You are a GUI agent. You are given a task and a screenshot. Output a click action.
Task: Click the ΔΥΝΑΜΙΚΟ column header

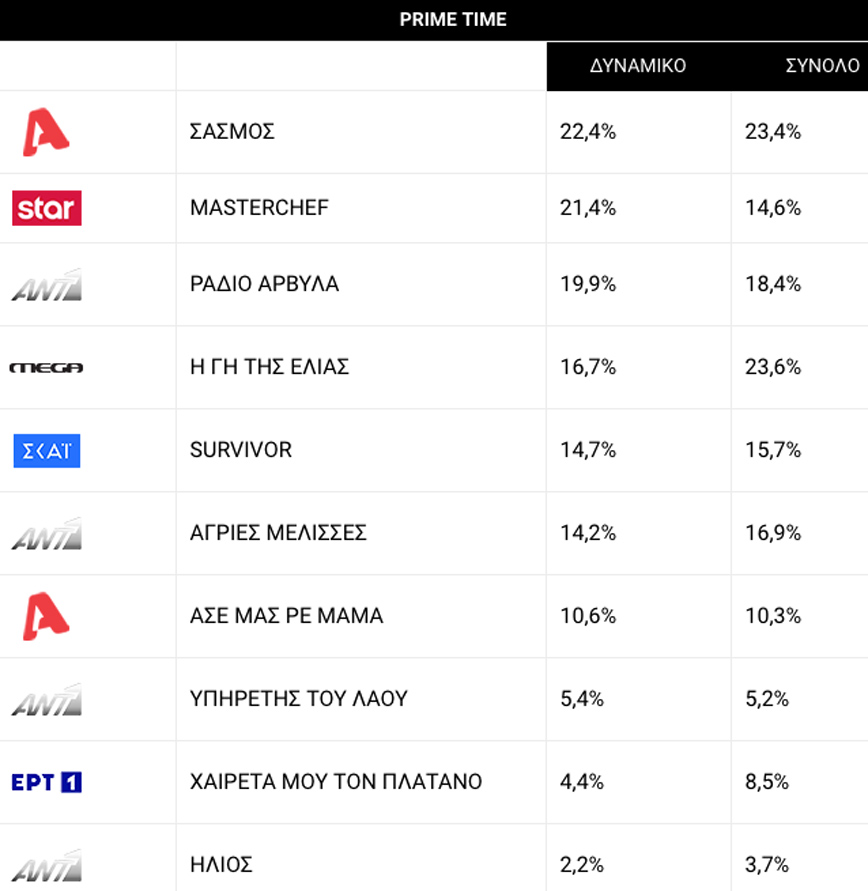click(638, 66)
